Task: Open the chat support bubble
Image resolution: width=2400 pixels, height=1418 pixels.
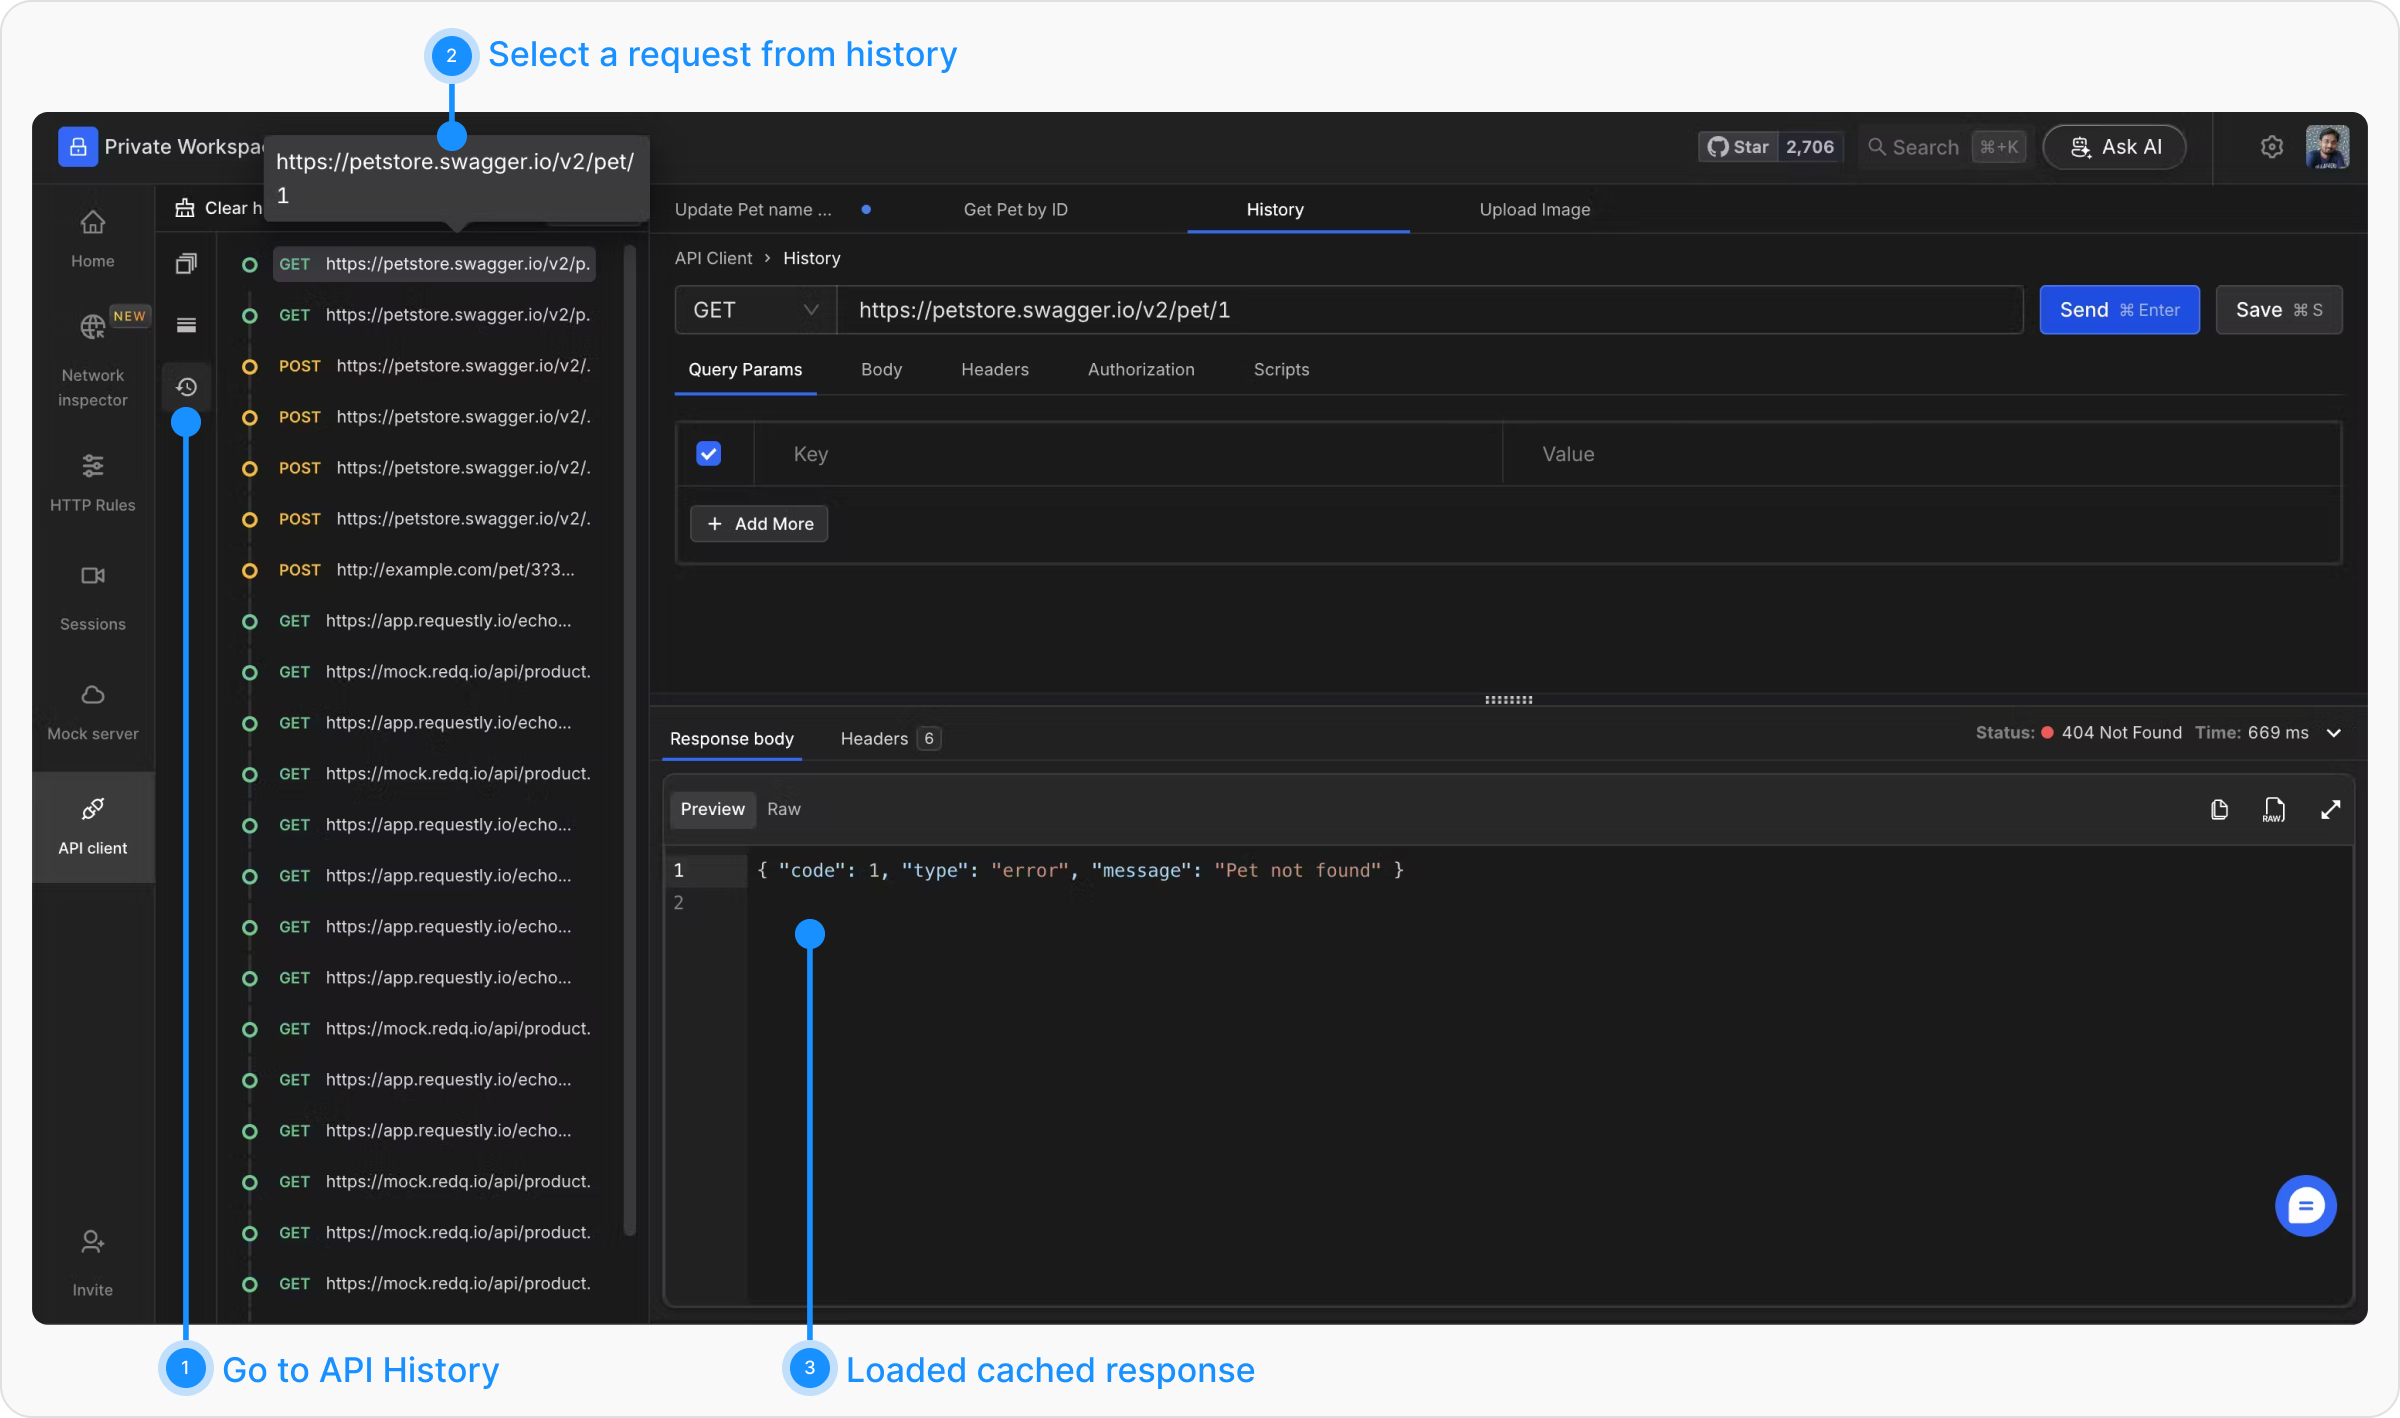Action: [2305, 1206]
